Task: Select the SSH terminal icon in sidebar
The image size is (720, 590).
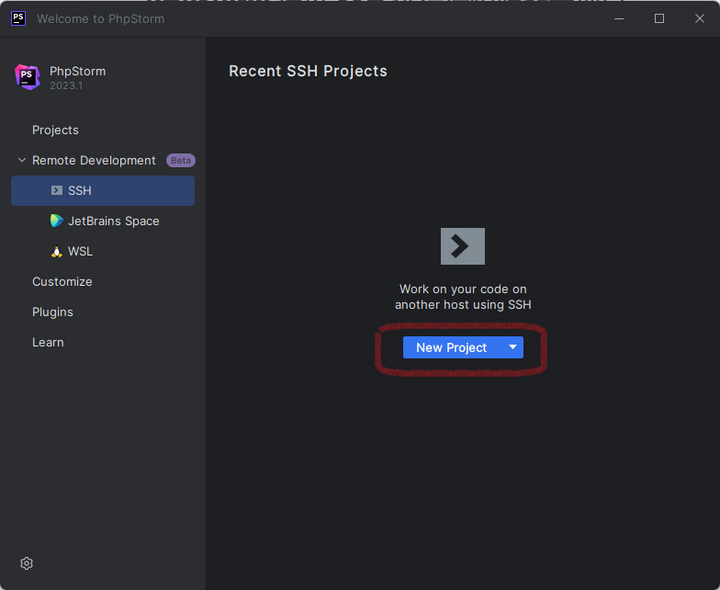Action: tap(57, 191)
